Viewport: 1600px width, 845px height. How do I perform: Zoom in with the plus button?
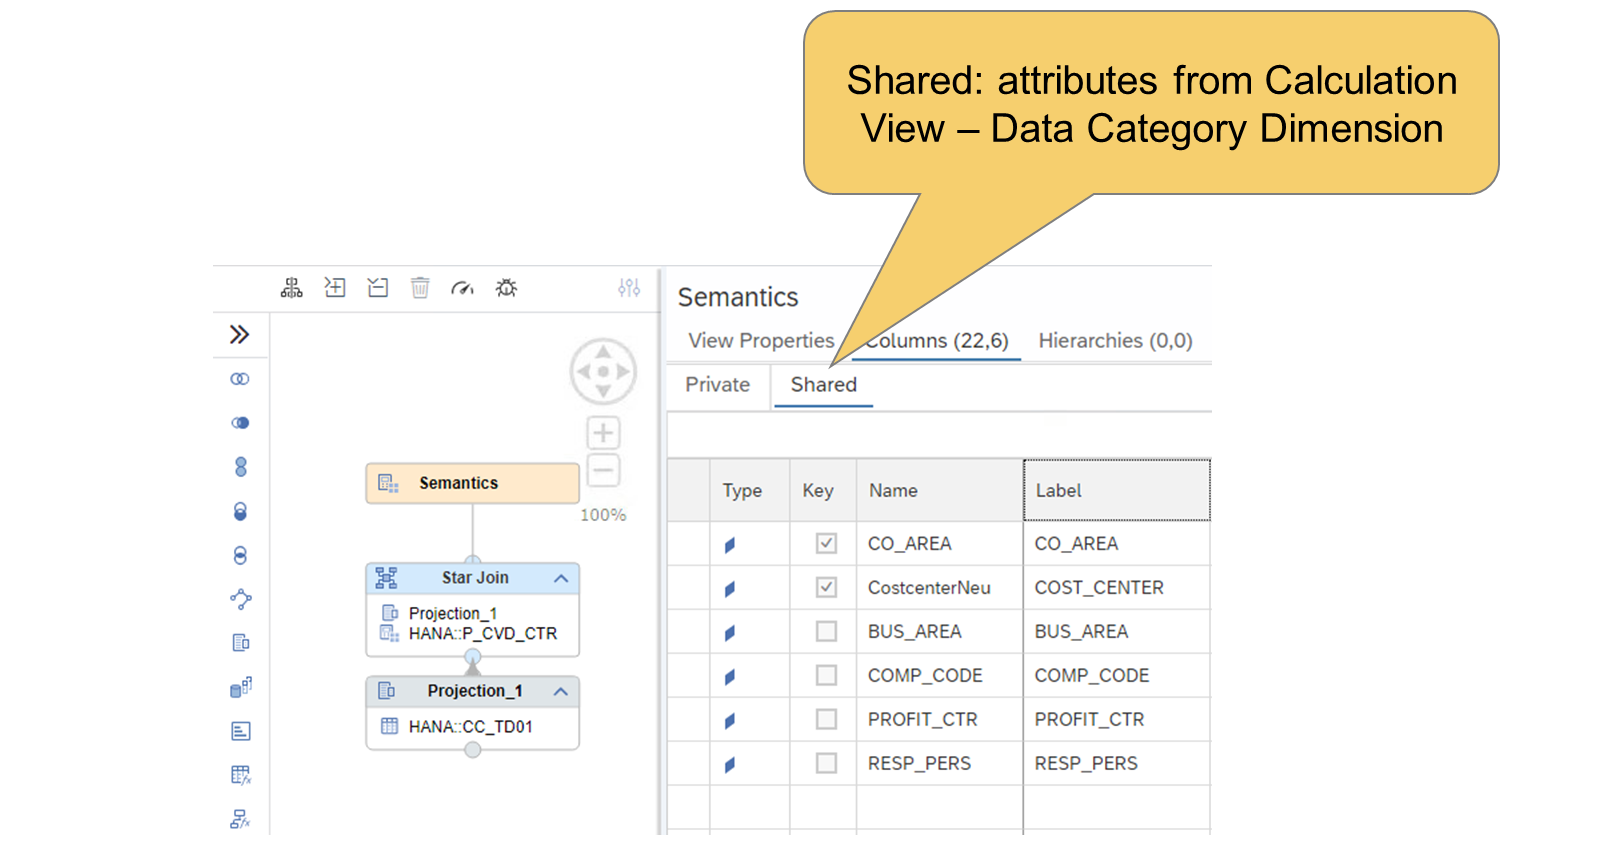(603, 433)
